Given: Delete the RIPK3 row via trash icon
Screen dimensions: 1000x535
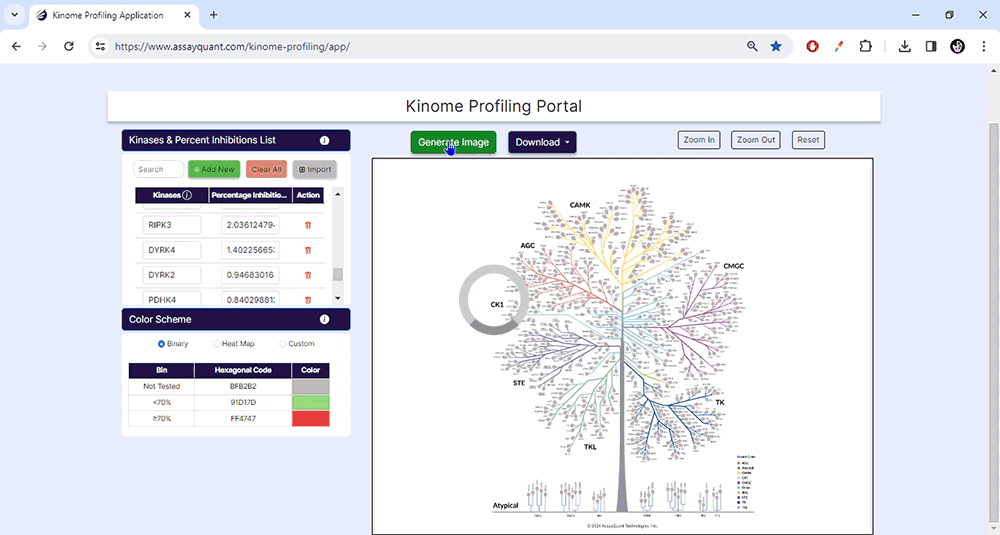Looking at the screenshot, I should click(308, 225).
